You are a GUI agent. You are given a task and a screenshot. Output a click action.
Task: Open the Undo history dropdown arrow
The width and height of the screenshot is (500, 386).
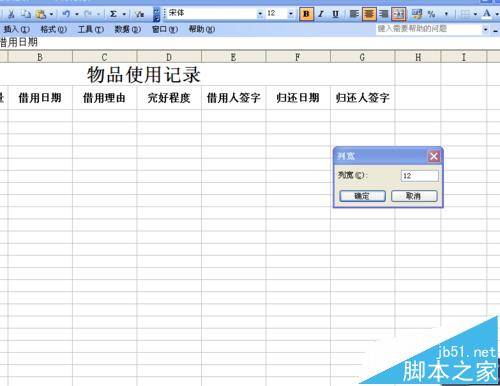coord(77,14)
